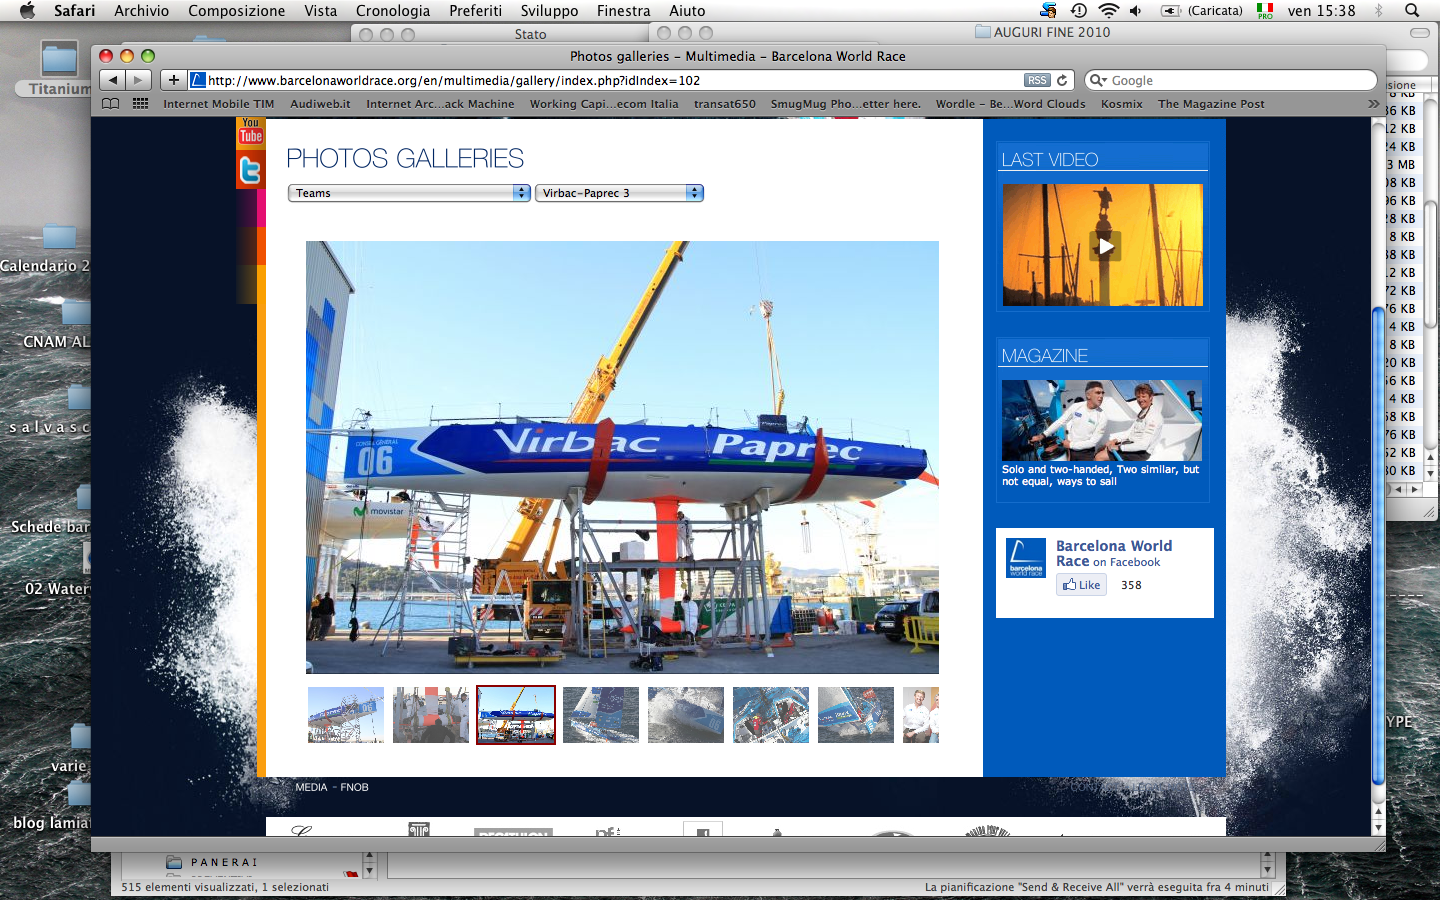
Task: Open Internet Mobile TIM bookmark
Action: pos(218,103)
